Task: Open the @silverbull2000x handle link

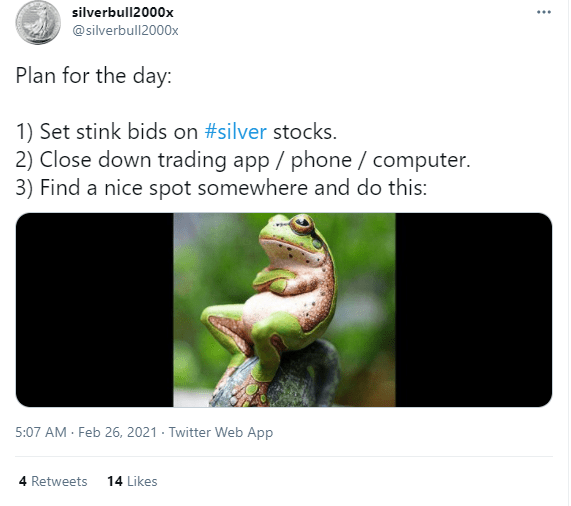Action: (125, 30)
